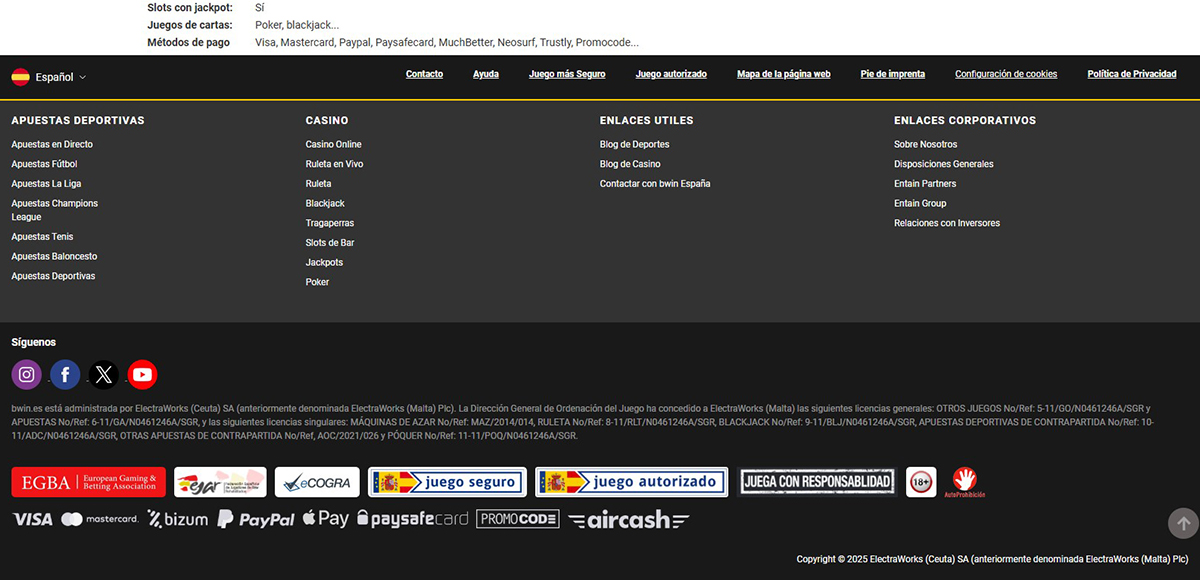Click the juego autorizado badge
This screenshot has width=1200, height=580.
pos(632,482)
